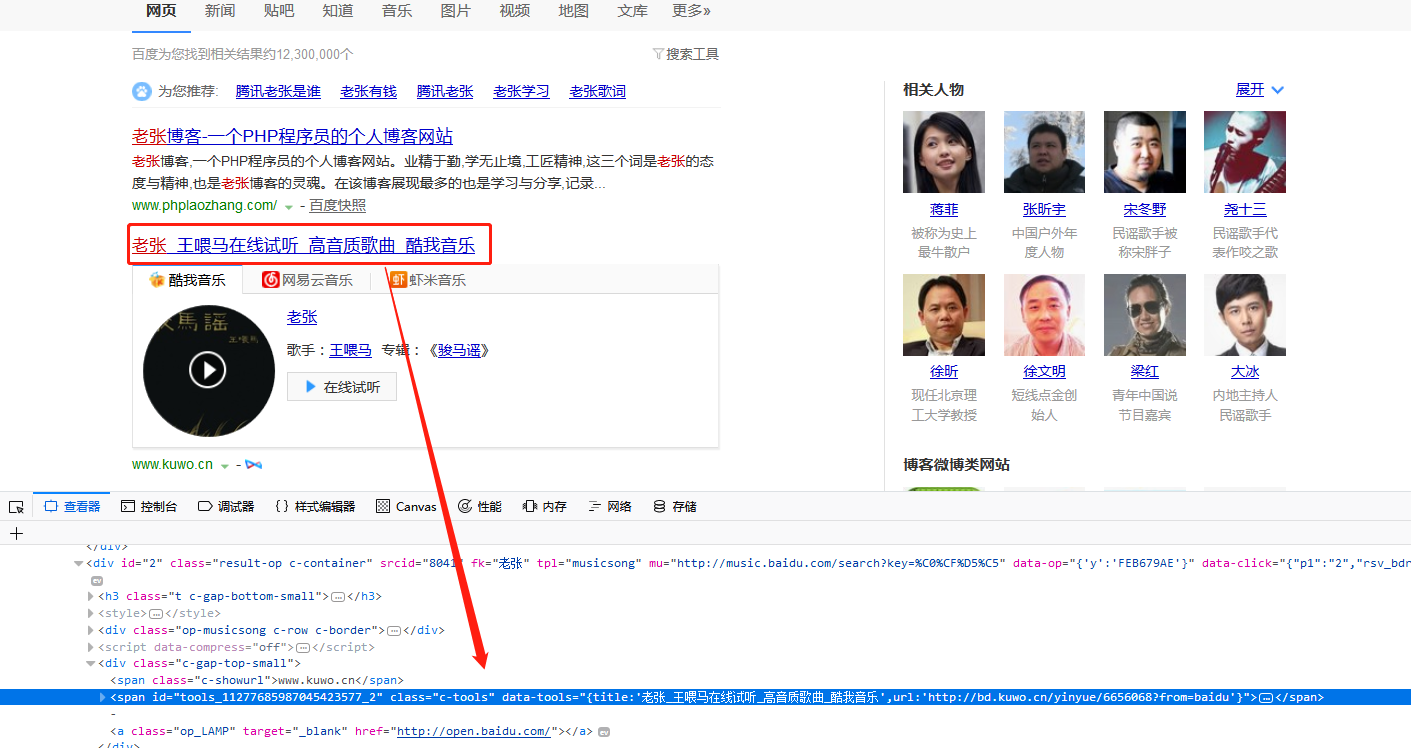Screen dimensions: 1411x748
Task: Open the 调试器 debugger tab
Action: pyautogui.click(x=226, y=507)
